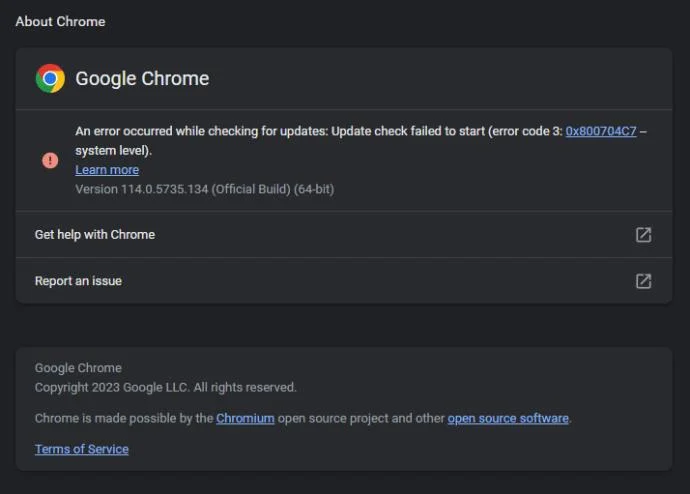Follow the Learn more link
Image resolution: width=690 pixels, height=494 pixels.
click(x=107, y=170)
